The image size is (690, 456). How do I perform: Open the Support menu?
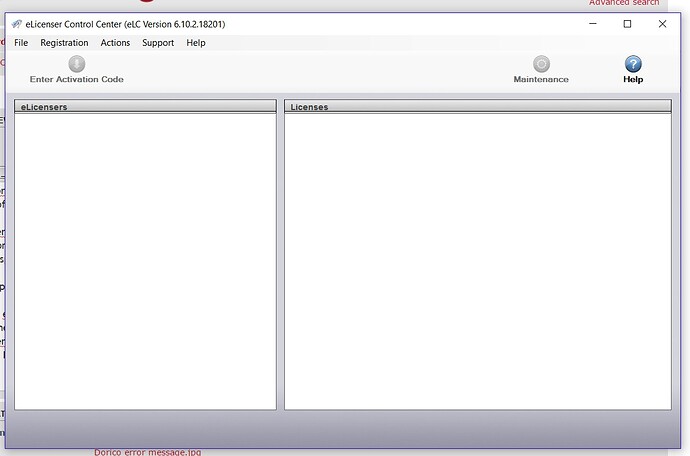coord(158,43)
